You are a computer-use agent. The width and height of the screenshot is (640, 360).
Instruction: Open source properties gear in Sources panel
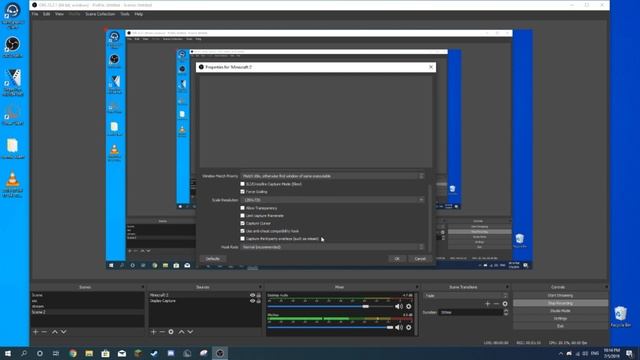171,332
